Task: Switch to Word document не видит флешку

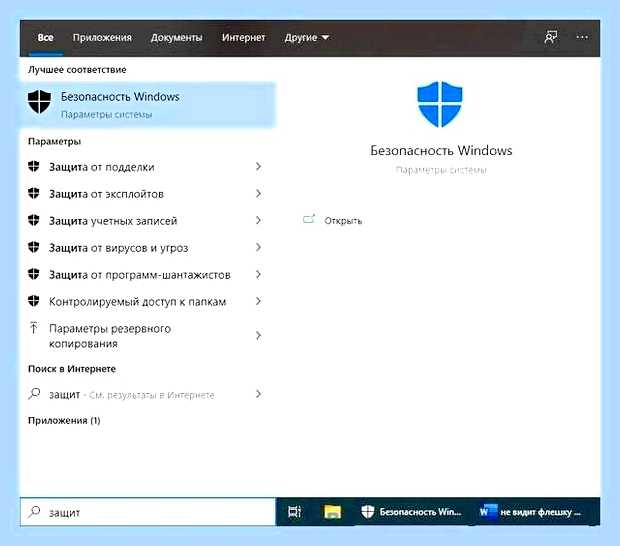Action: coord(530,512)
